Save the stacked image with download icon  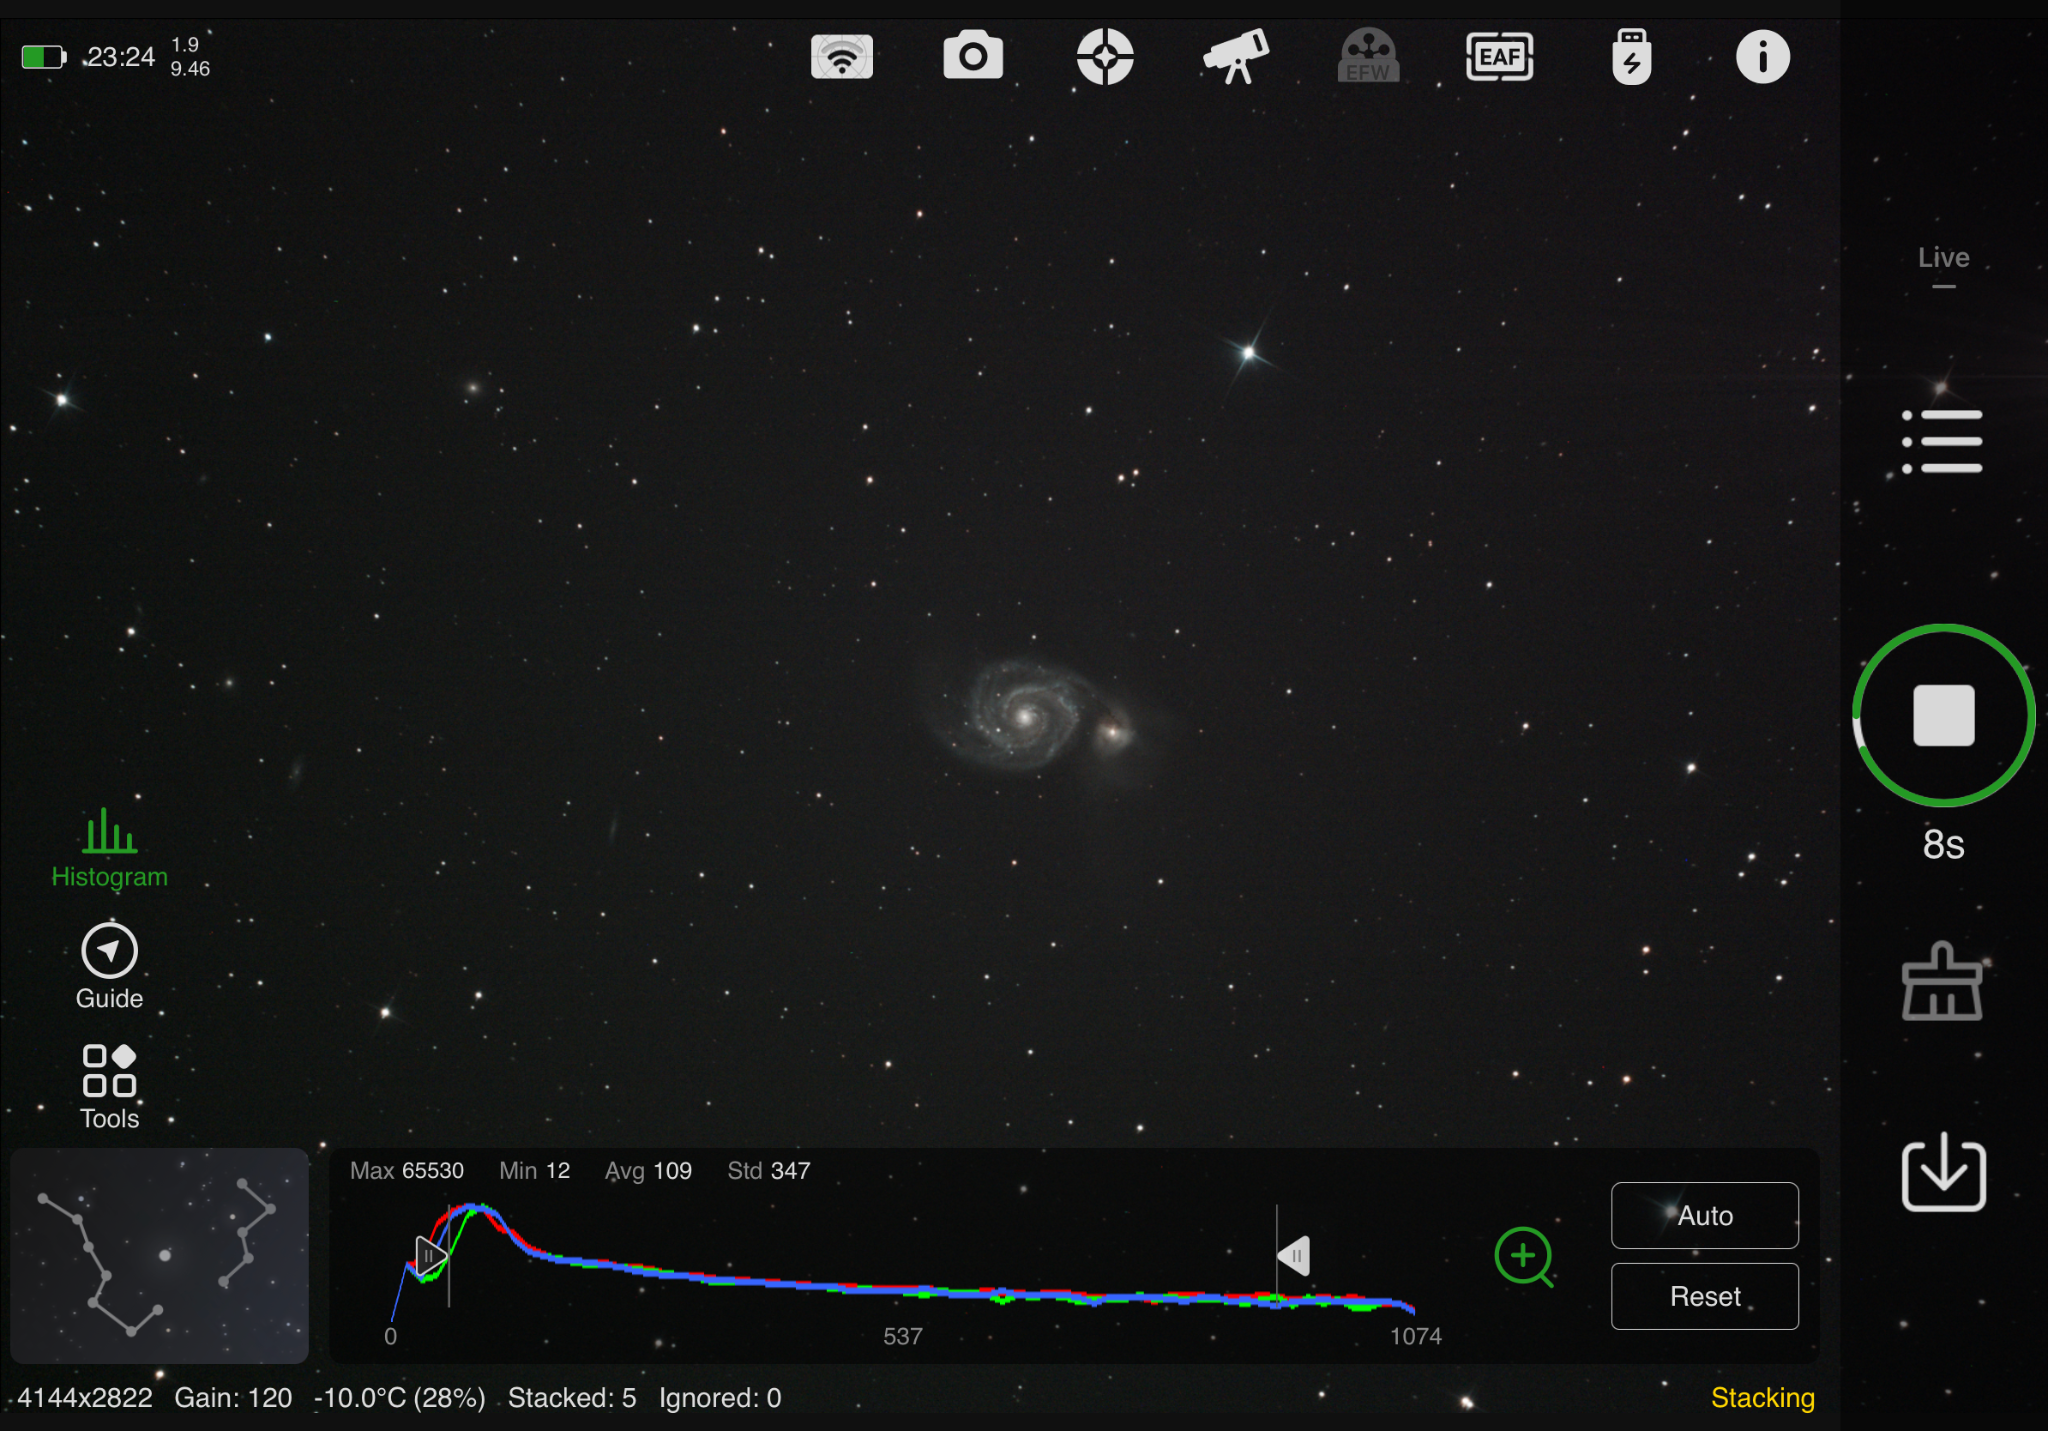1943,1172
